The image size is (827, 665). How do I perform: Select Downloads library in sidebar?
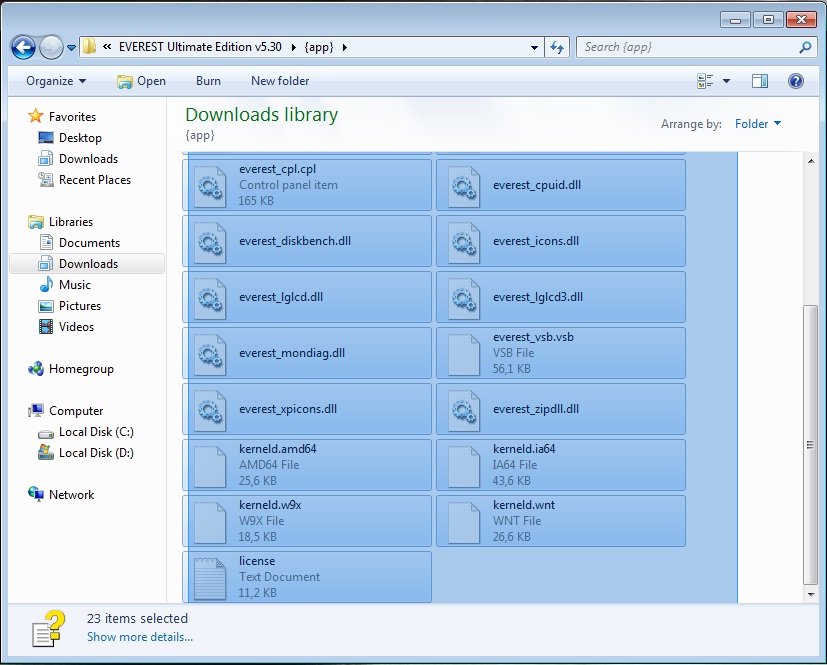tap(87, 264)
